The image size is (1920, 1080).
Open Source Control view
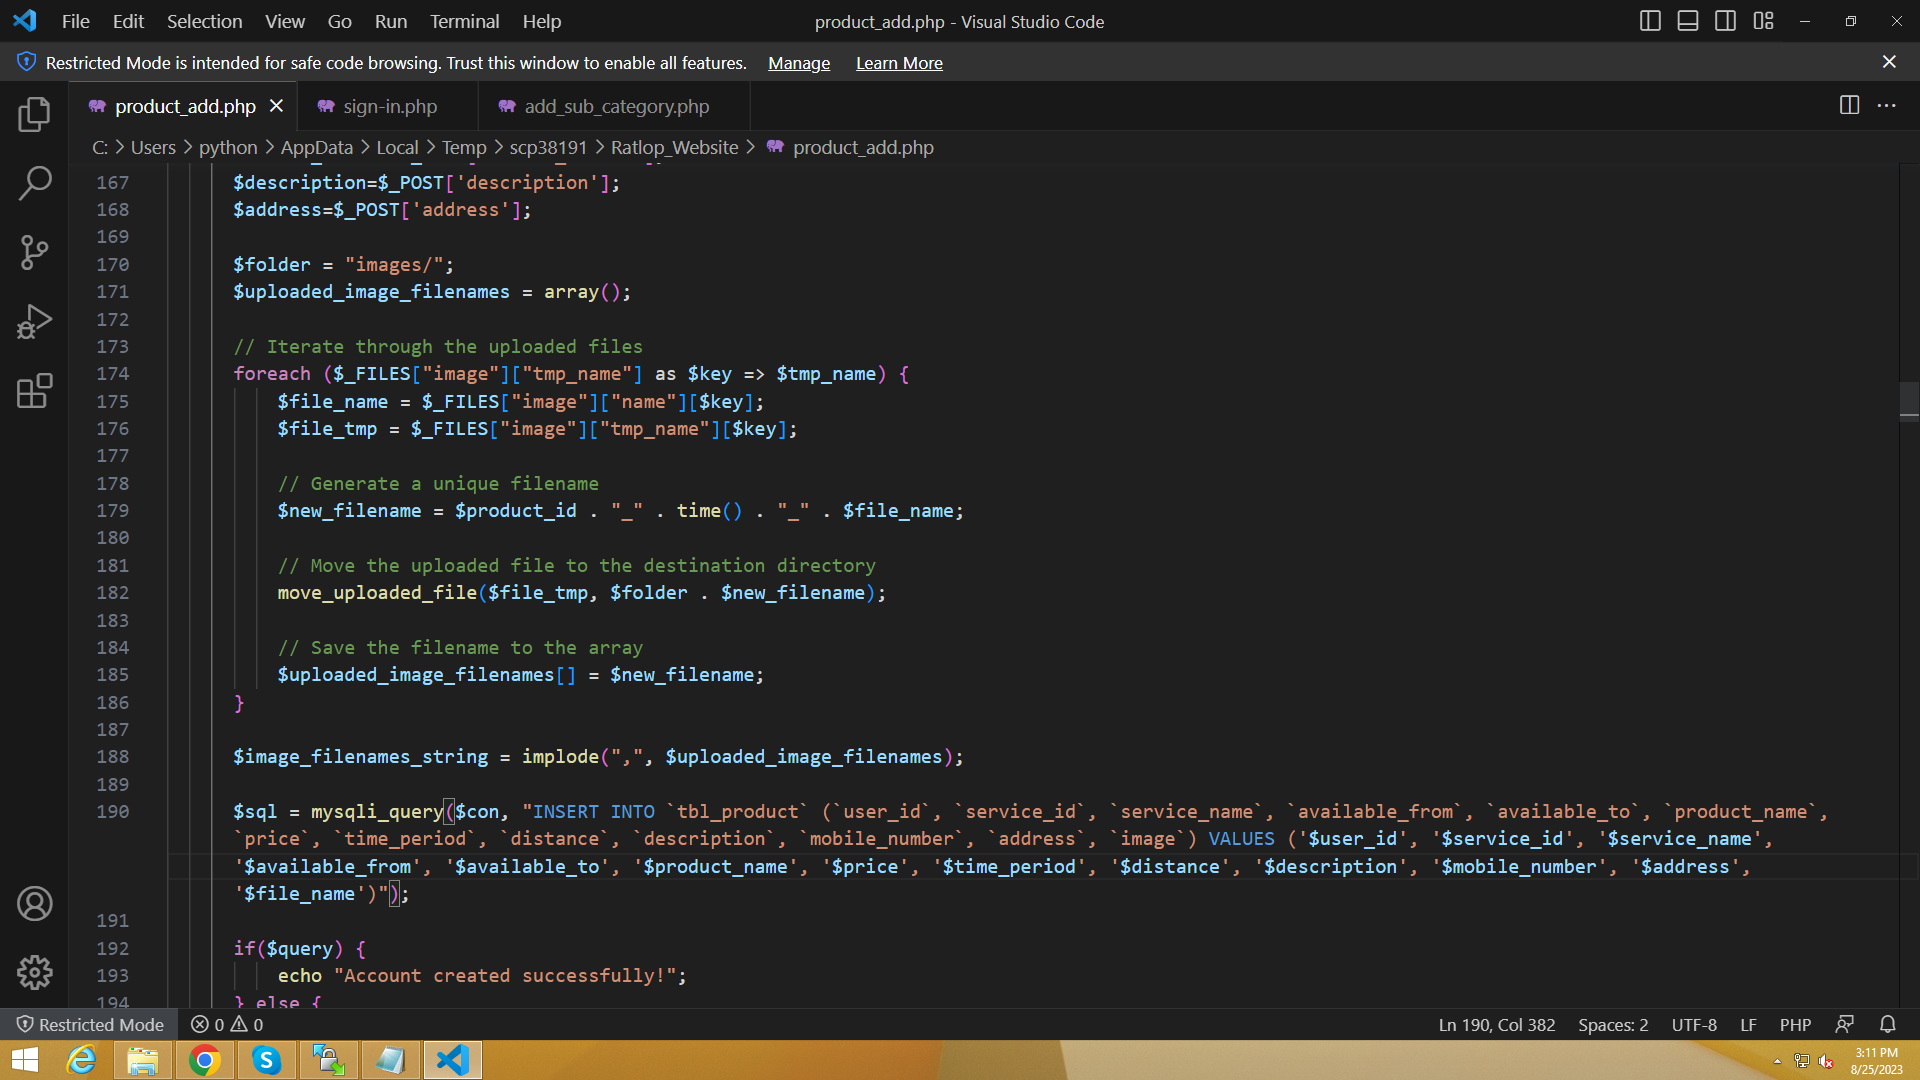(x=34, y=252)
